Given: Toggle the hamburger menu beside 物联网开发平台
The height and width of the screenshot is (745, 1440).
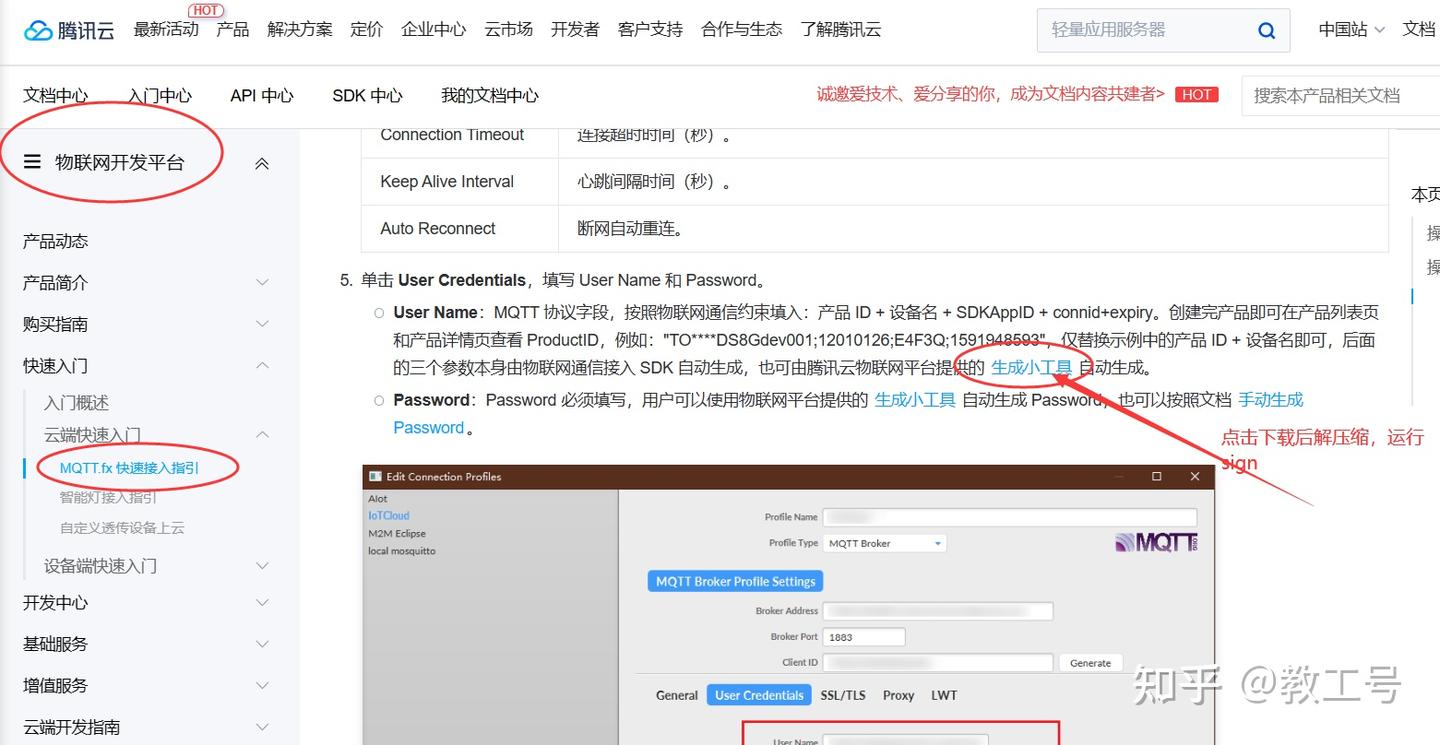Looking at the screenshot, I should [x=32, y=162].
